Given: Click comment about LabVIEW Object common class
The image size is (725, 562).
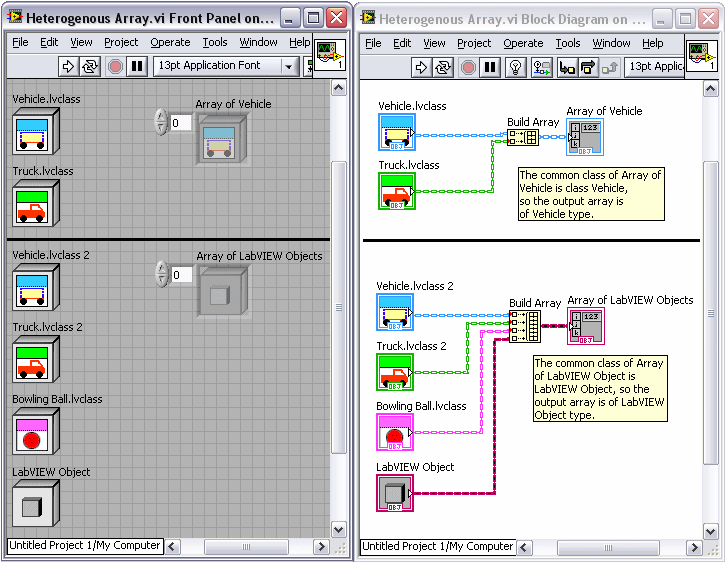Looking at the screenshot, I should point(600,389).
